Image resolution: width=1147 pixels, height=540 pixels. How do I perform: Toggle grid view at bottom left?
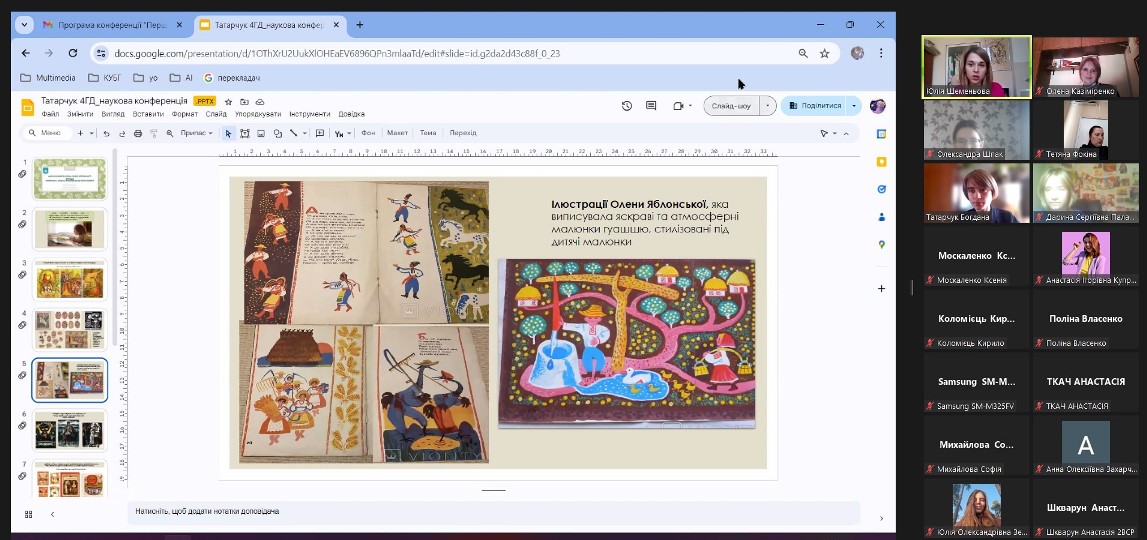28,514
